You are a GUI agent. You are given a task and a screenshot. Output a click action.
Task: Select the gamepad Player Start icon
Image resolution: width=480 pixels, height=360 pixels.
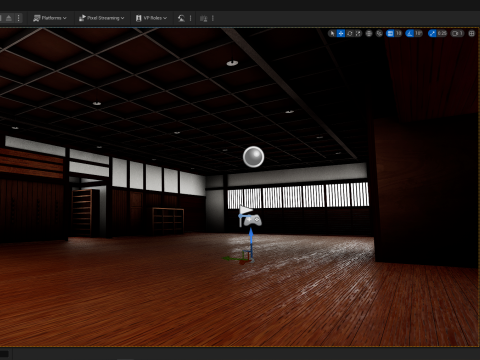click(254, 220)
